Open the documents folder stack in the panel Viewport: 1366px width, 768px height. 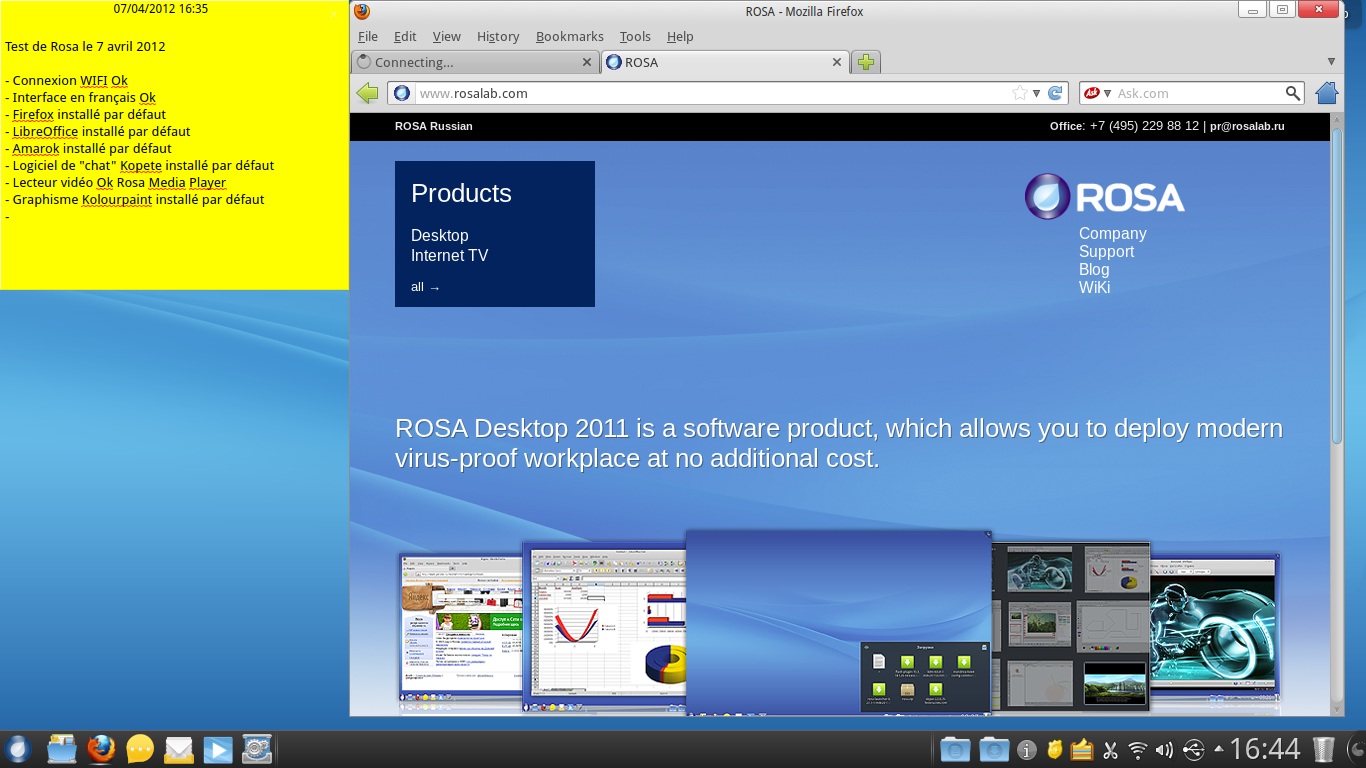955,749
